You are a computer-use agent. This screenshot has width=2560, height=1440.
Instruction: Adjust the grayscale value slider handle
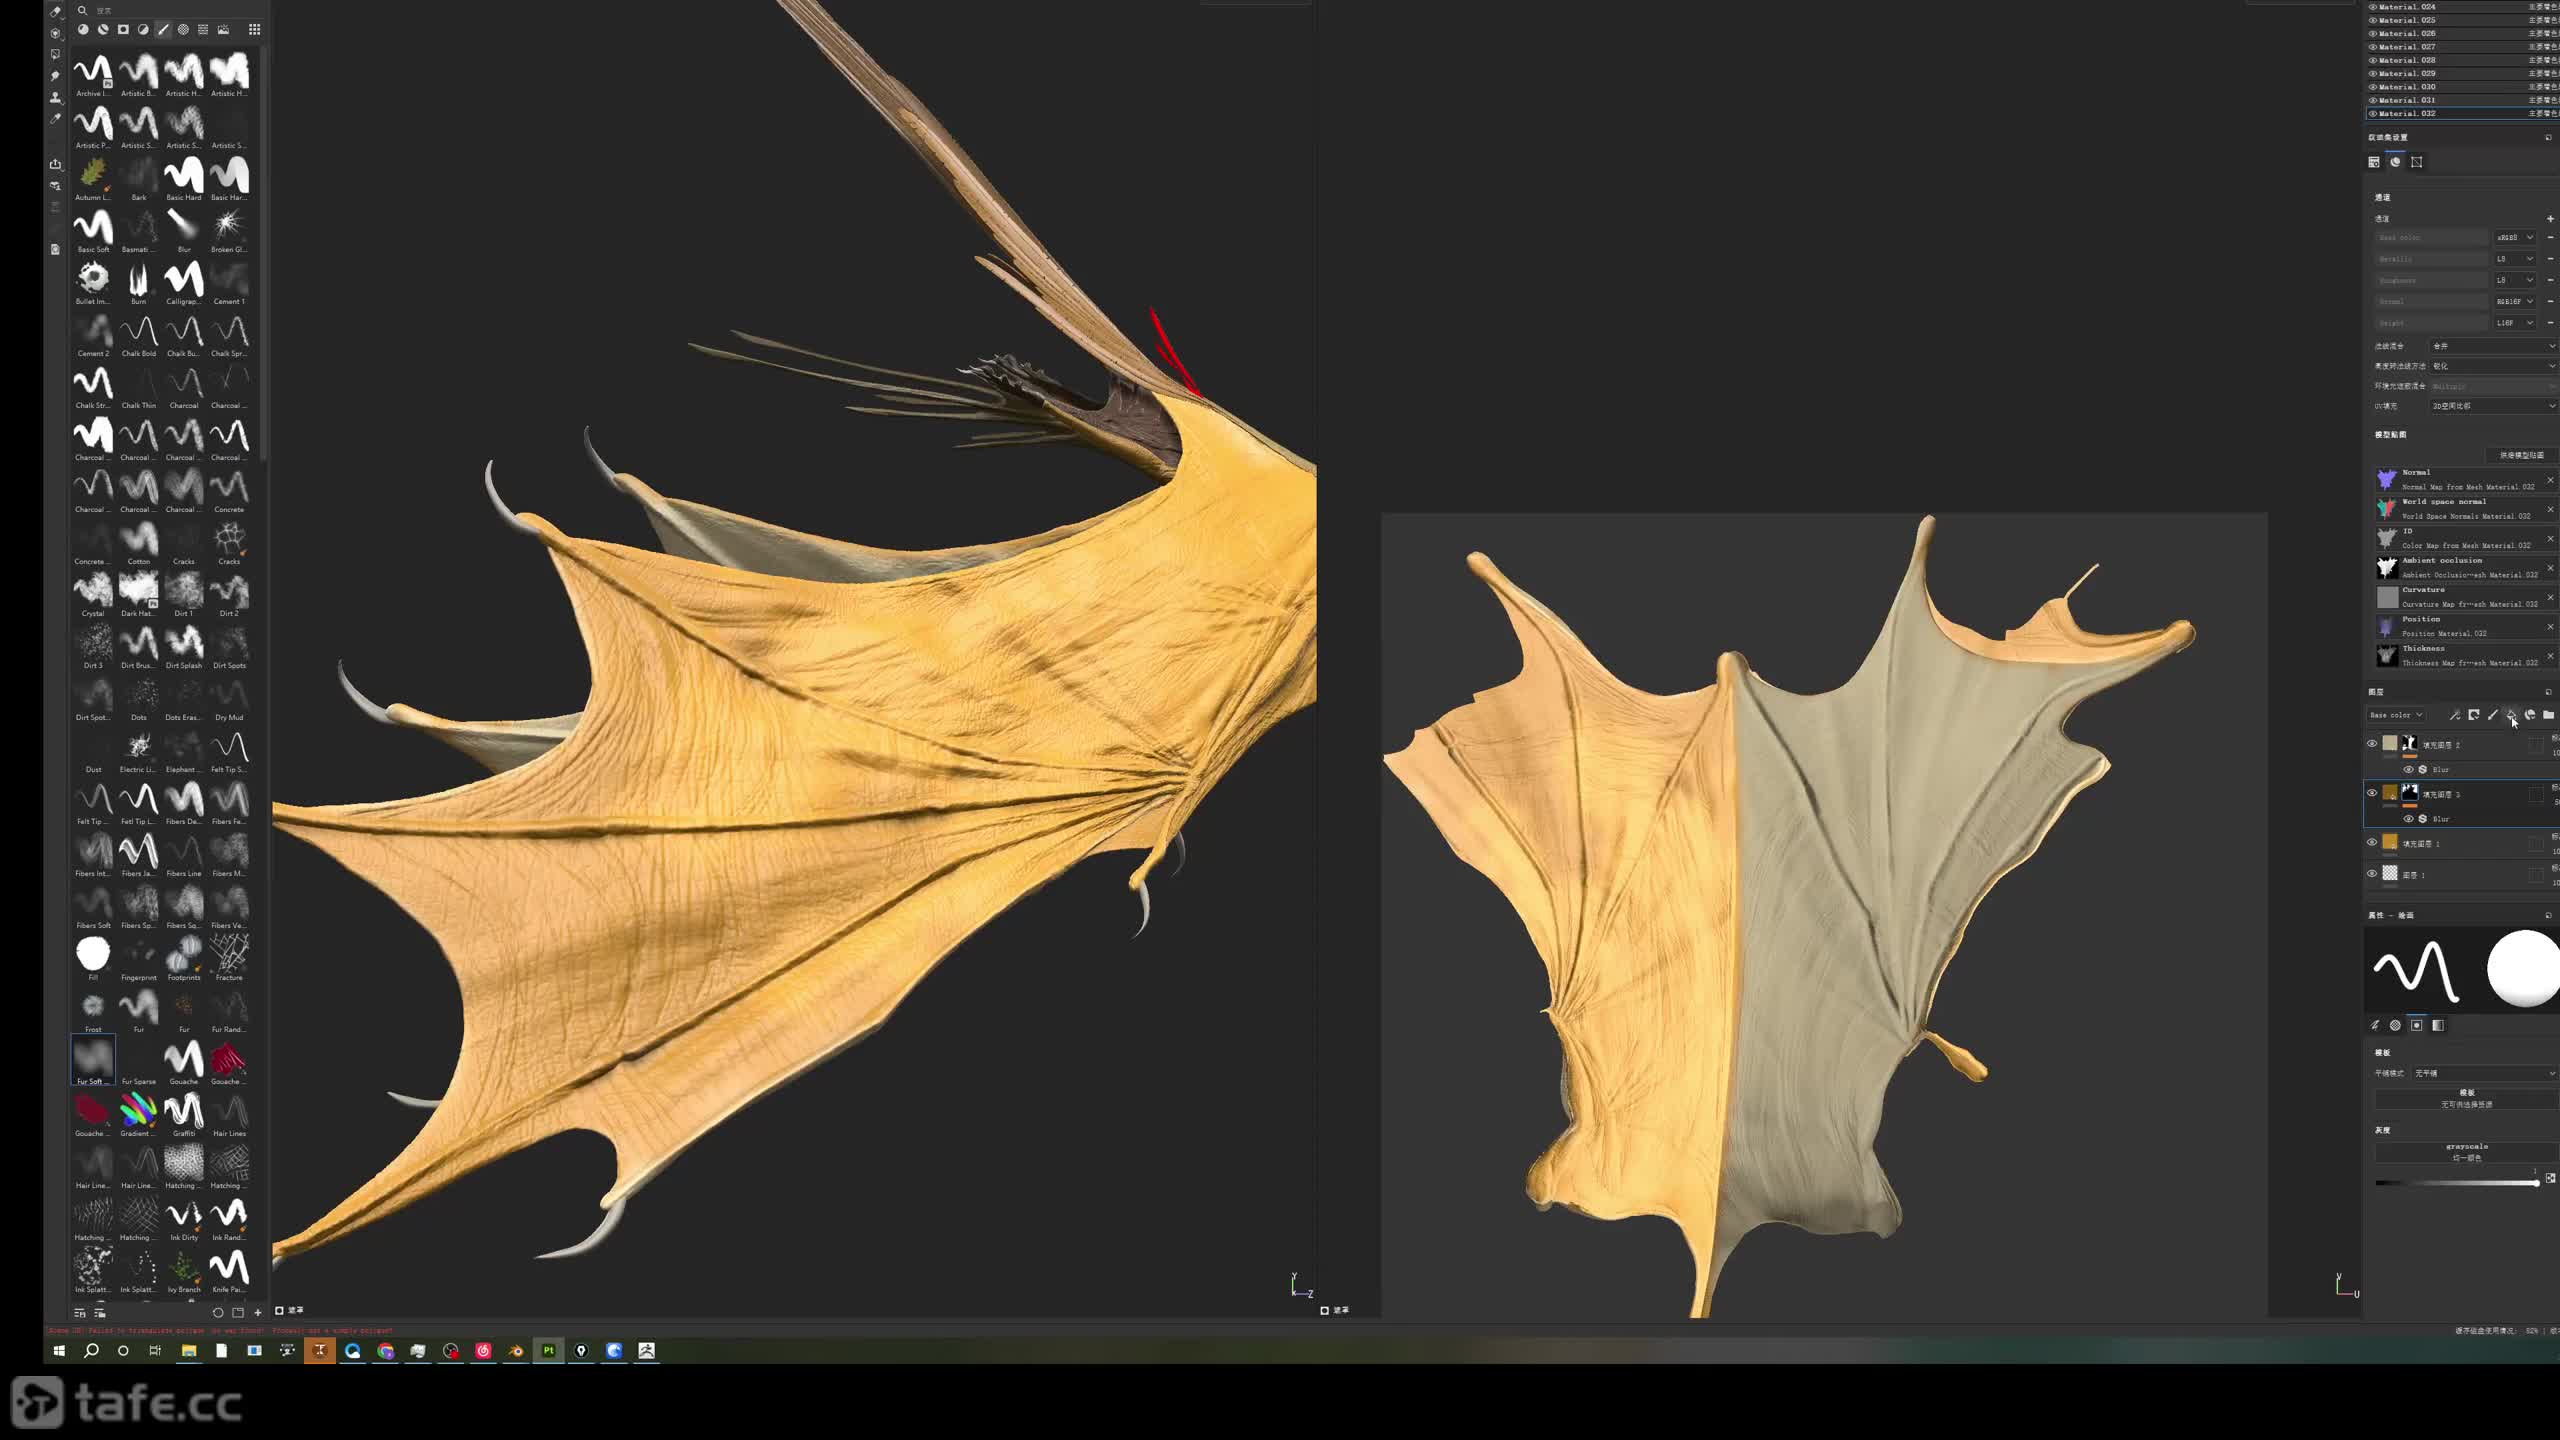[x=2536, y=1183]
